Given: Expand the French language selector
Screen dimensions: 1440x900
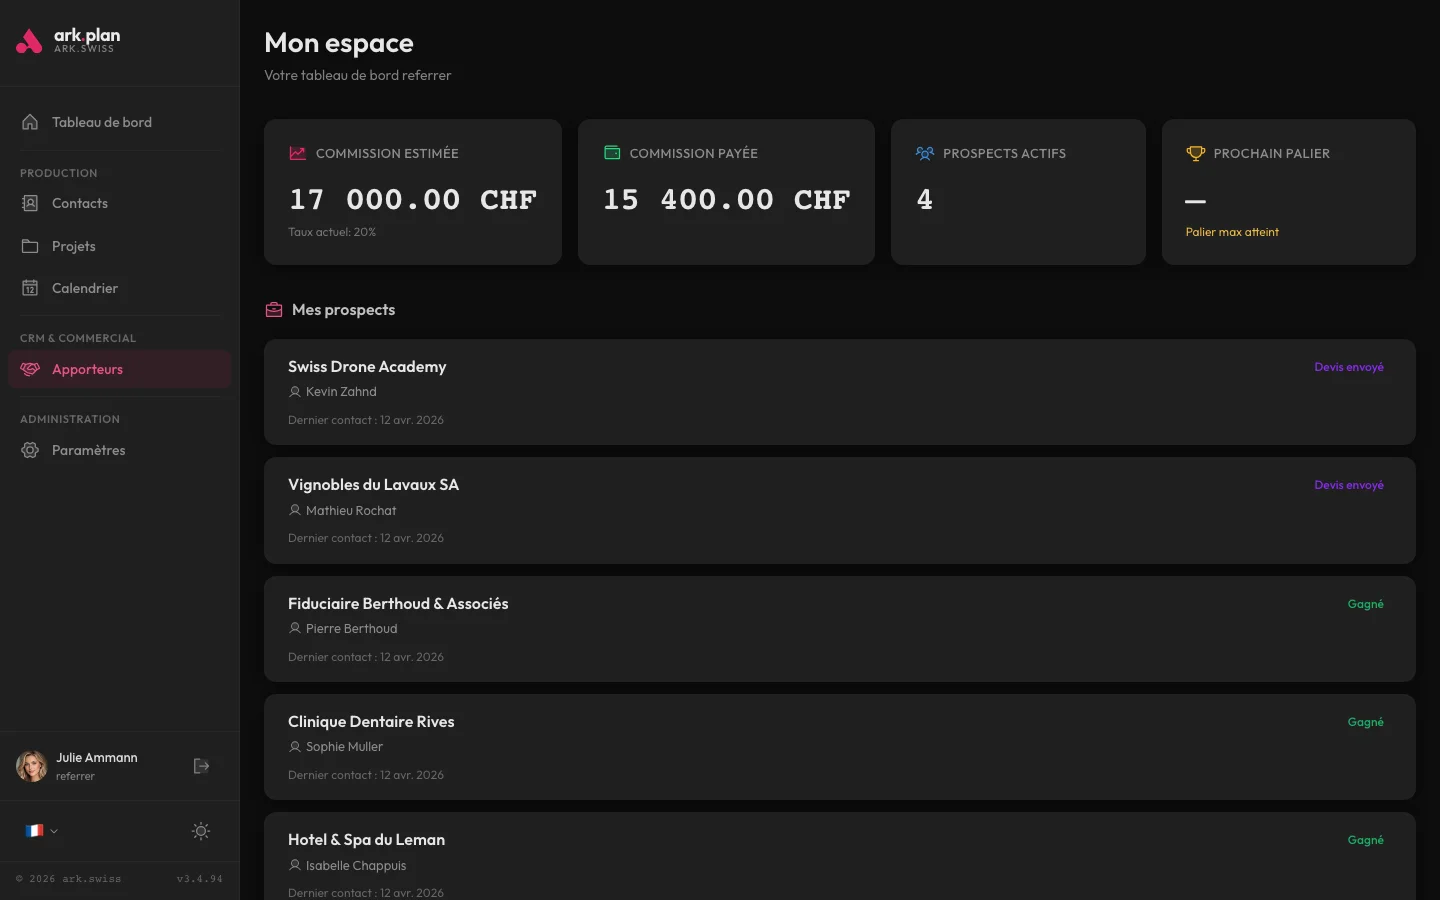Looking at the screenshot, I should point(40,831).
